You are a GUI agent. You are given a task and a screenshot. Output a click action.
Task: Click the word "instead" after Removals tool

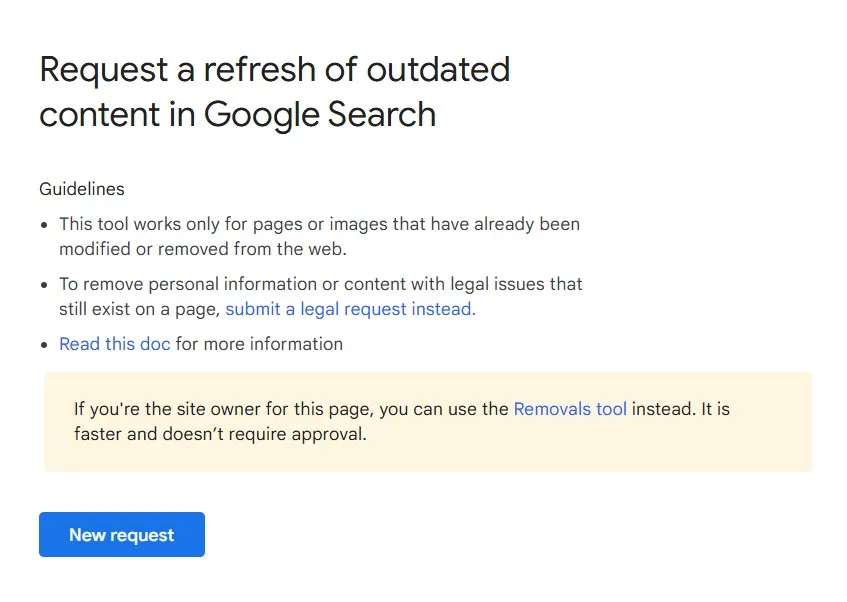click(x=660, y=408)
